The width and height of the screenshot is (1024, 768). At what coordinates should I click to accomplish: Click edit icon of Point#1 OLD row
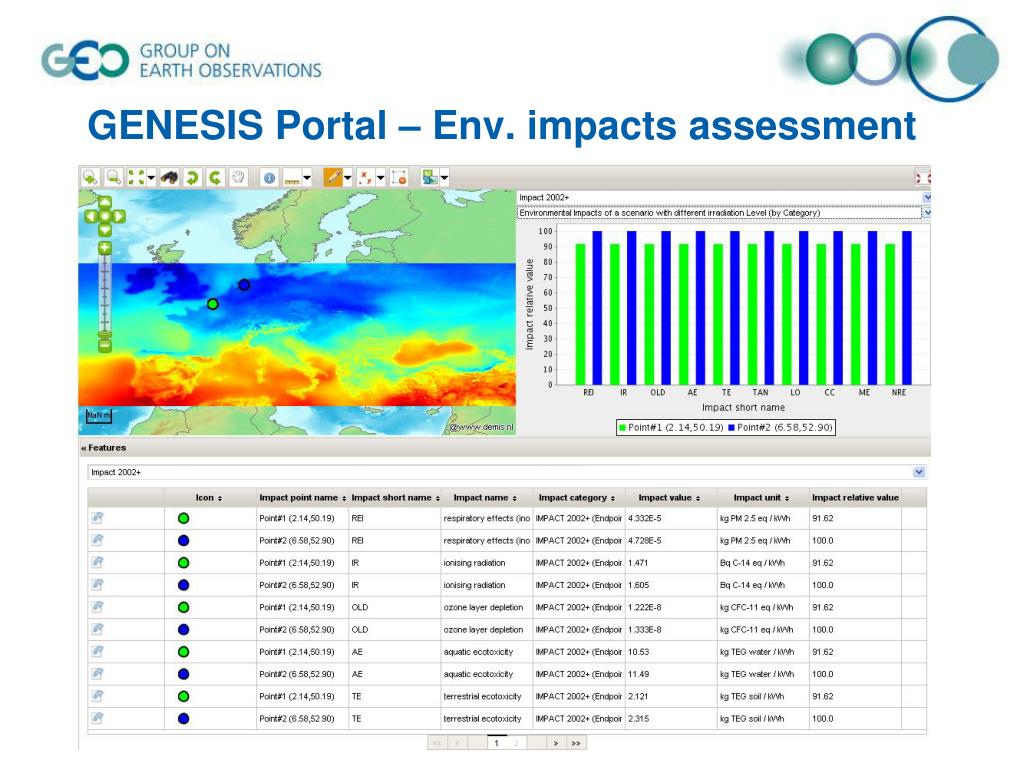97,607
